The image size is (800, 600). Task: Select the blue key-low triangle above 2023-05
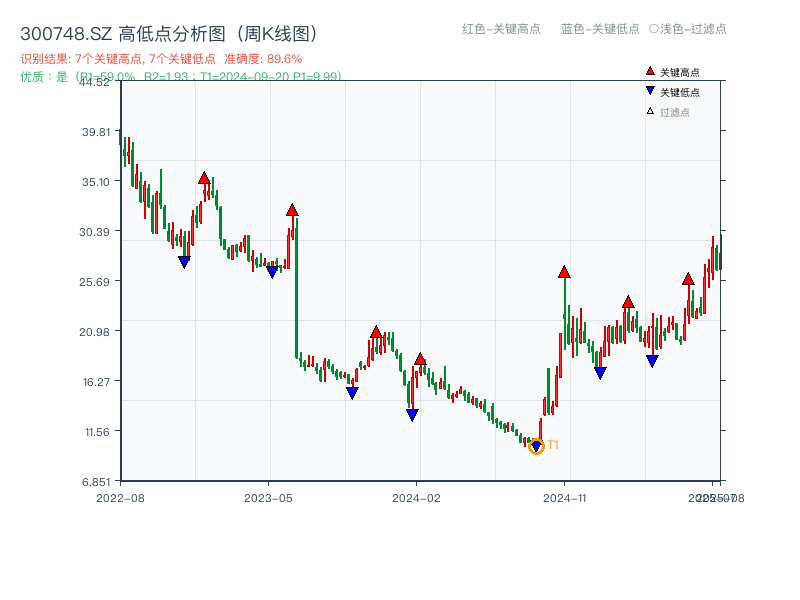pyautogui.click(x=272, y=272)
